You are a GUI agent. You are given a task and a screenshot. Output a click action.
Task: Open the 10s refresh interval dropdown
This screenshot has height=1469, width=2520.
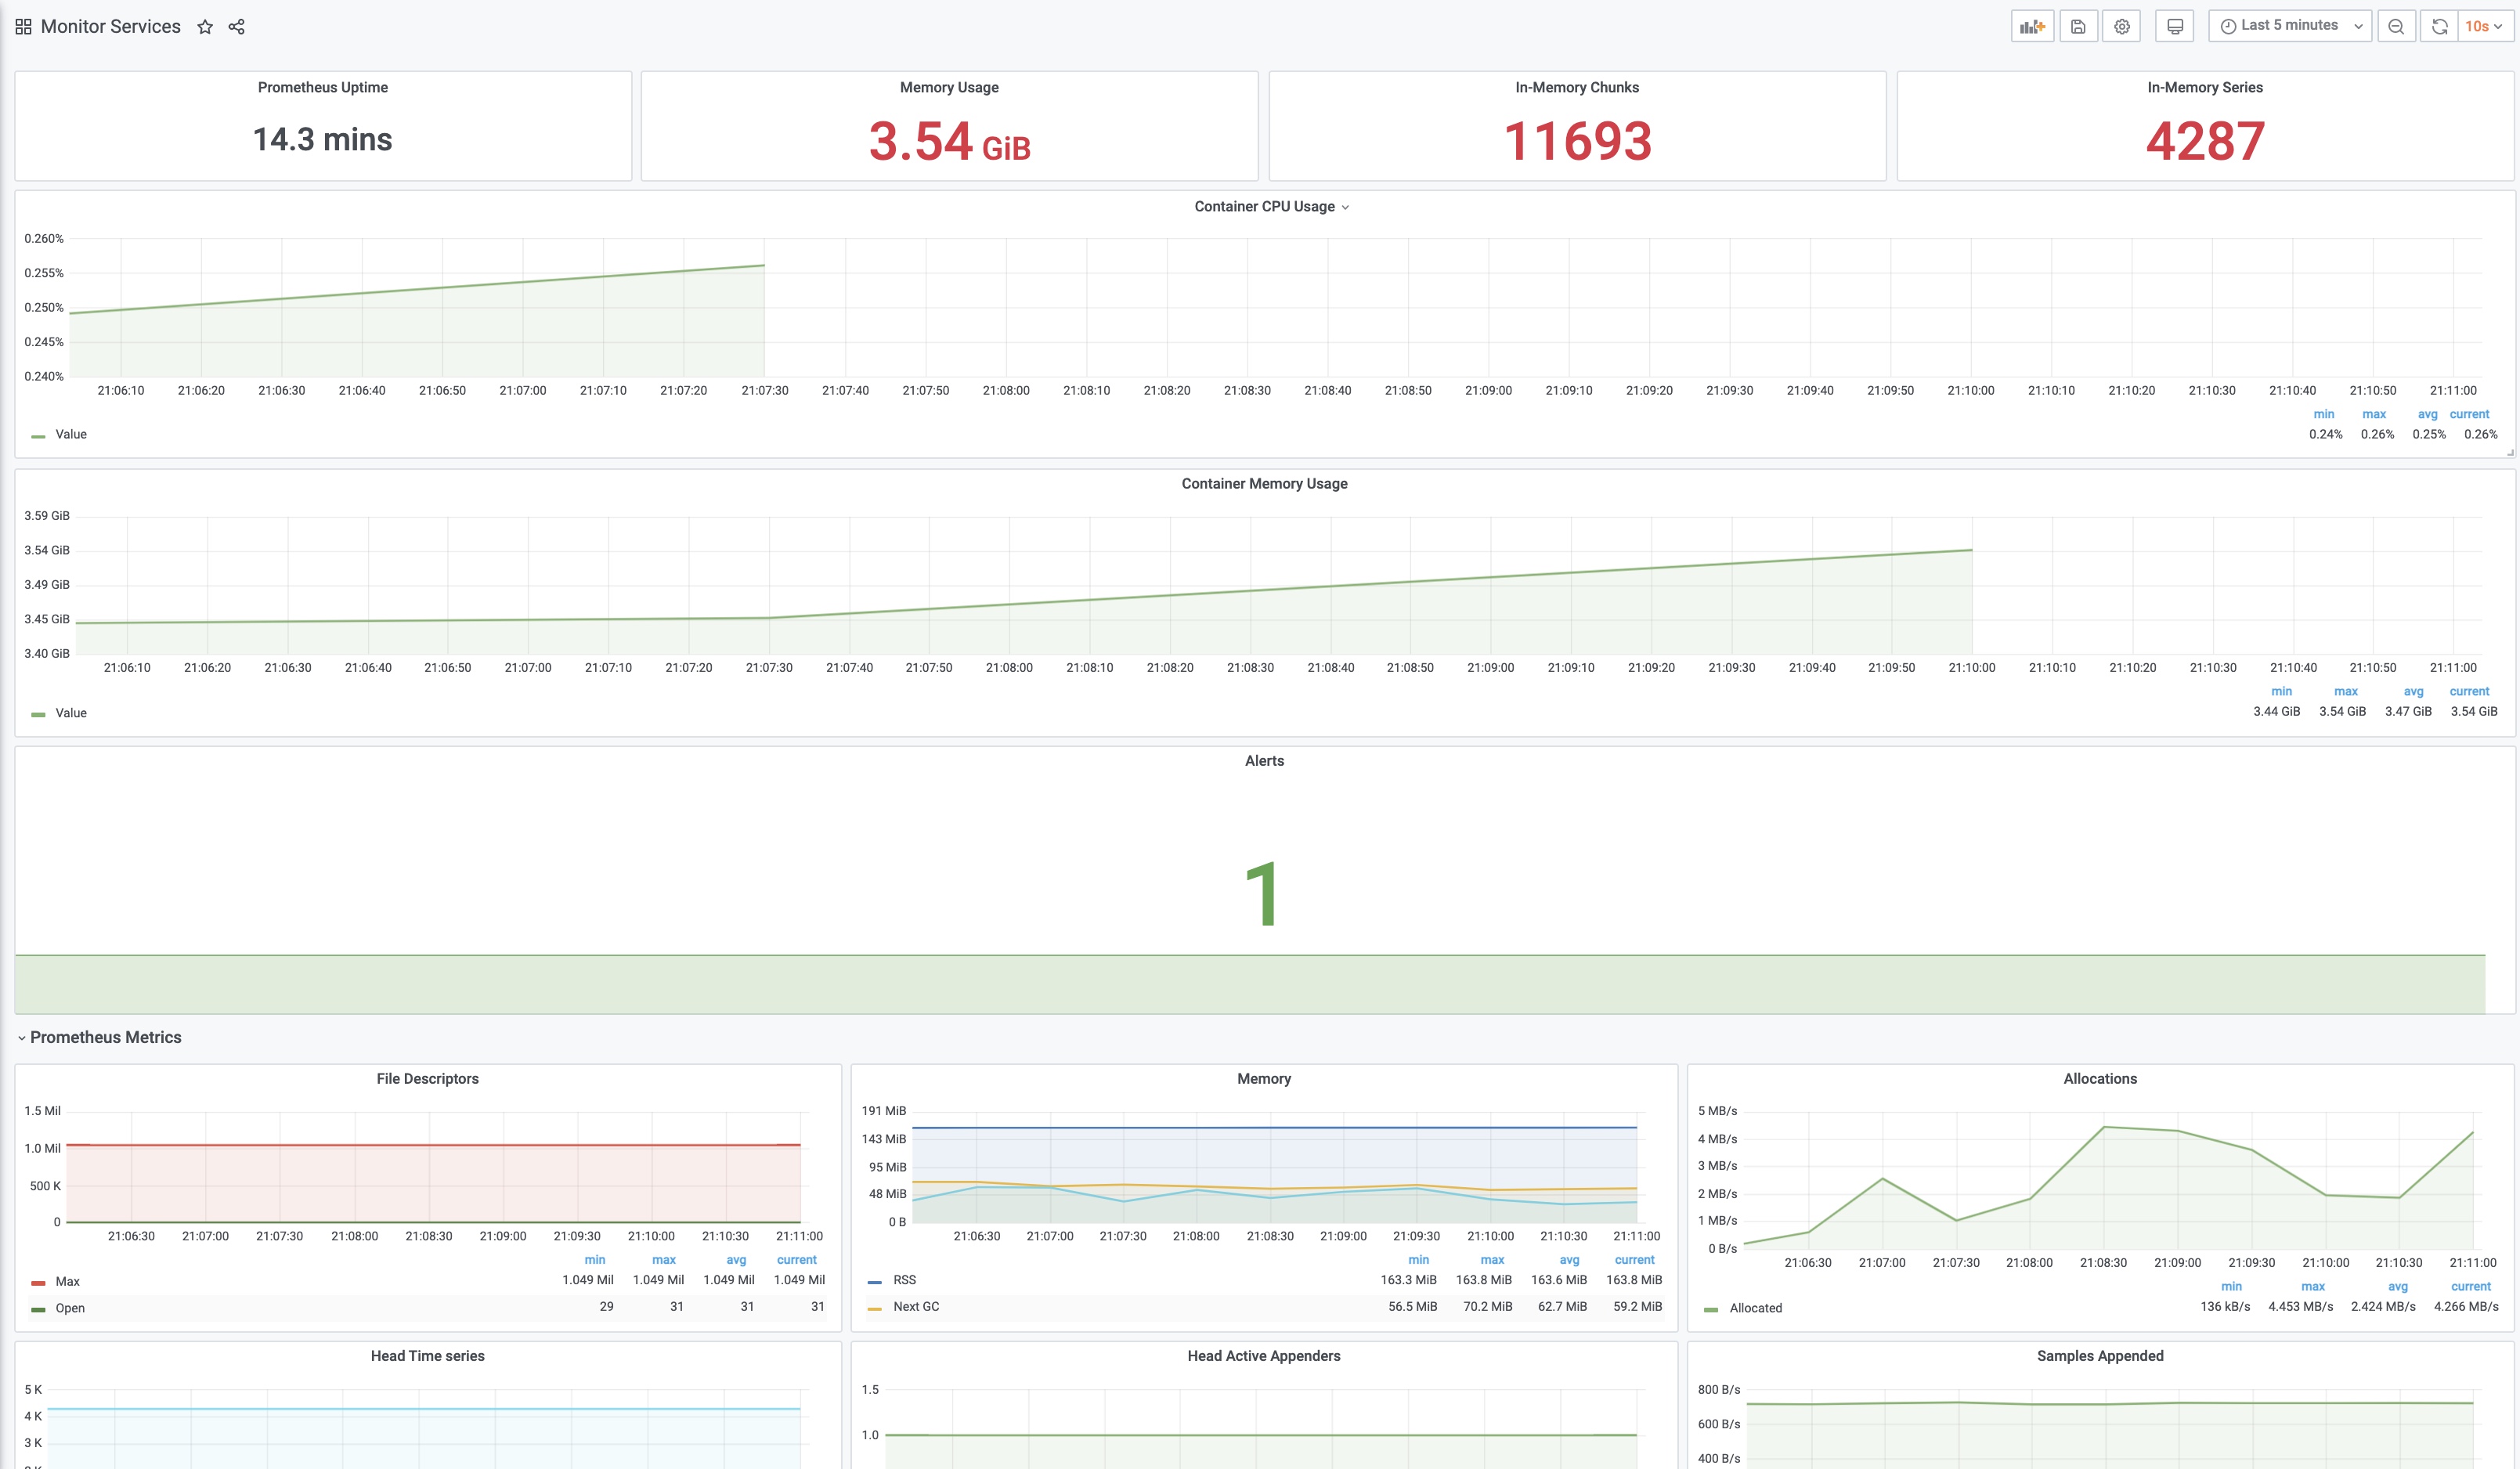coord(2484,26)
